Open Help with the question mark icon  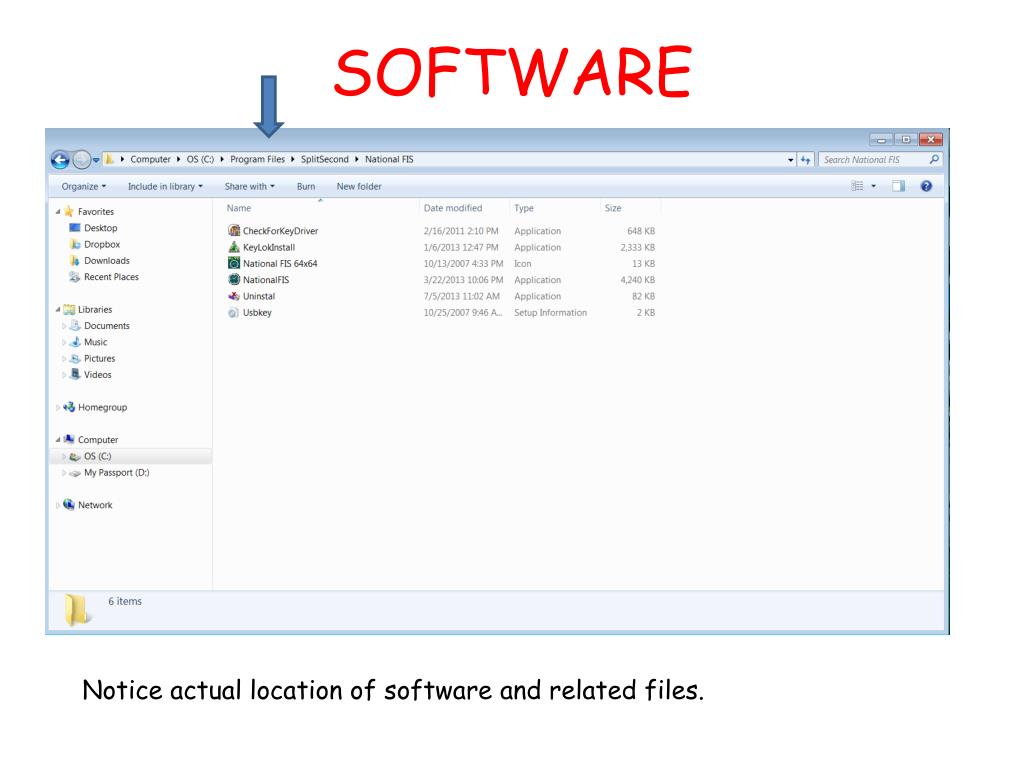click(926, 186)
